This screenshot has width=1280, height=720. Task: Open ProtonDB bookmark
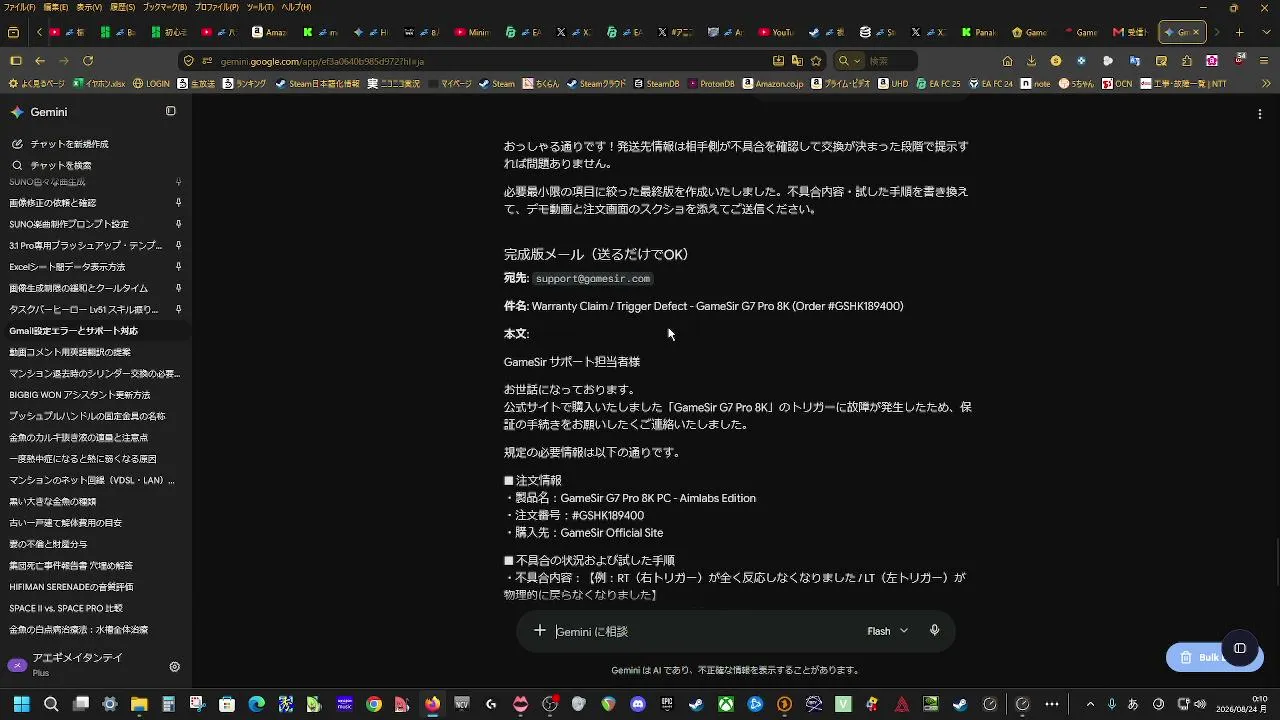[711, 84]
